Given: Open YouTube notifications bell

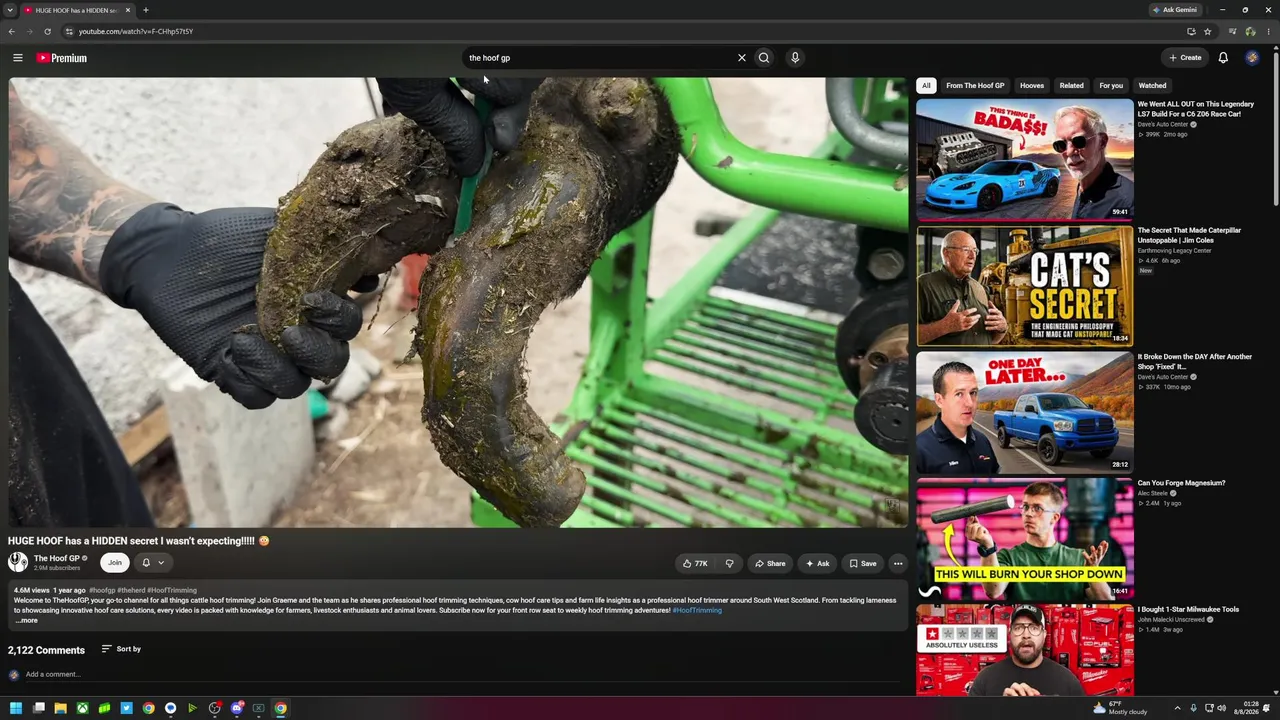Looking at the screenshot, I should (x=1223, y=58).
